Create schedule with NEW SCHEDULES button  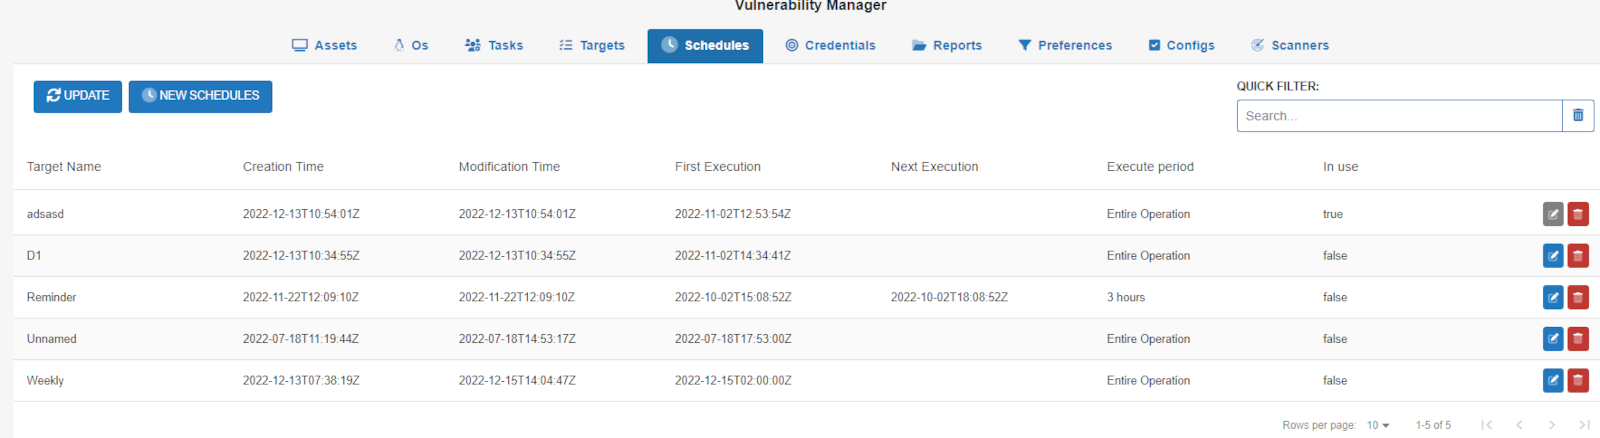200,96
